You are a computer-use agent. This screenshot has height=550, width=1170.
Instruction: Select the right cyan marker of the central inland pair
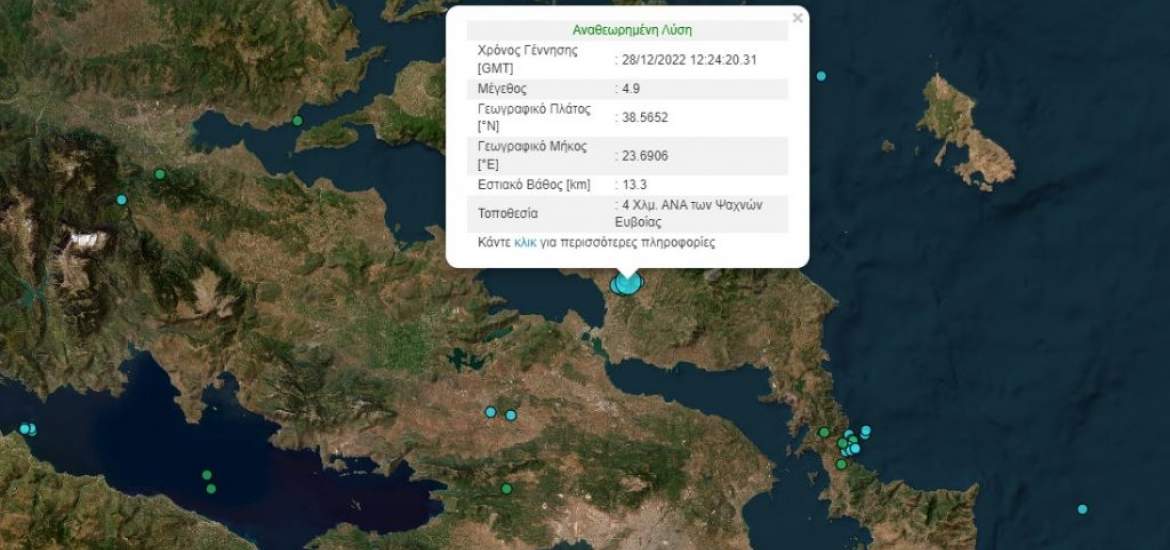click(511, 415)
